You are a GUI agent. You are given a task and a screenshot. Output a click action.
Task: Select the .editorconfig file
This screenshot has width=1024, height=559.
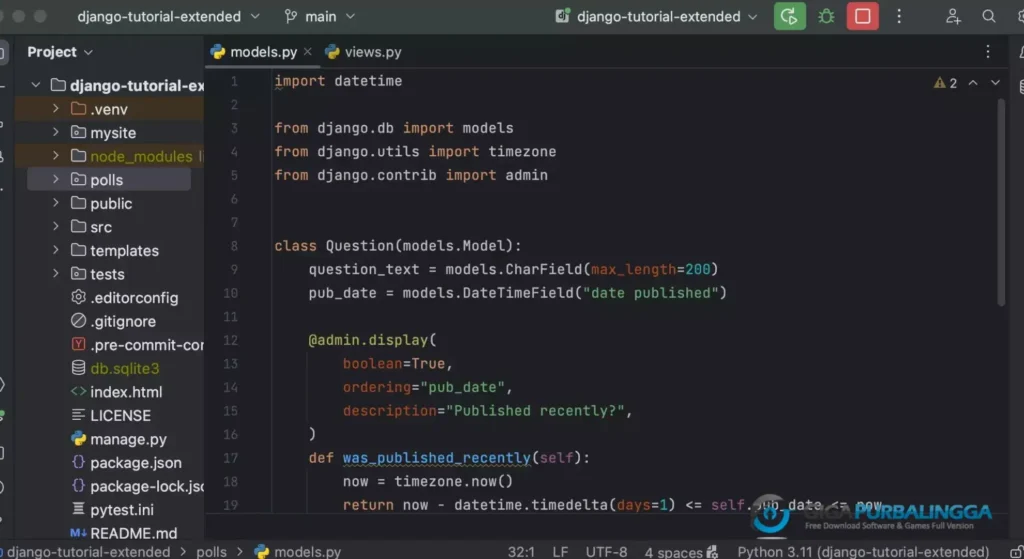pos(124,298)
